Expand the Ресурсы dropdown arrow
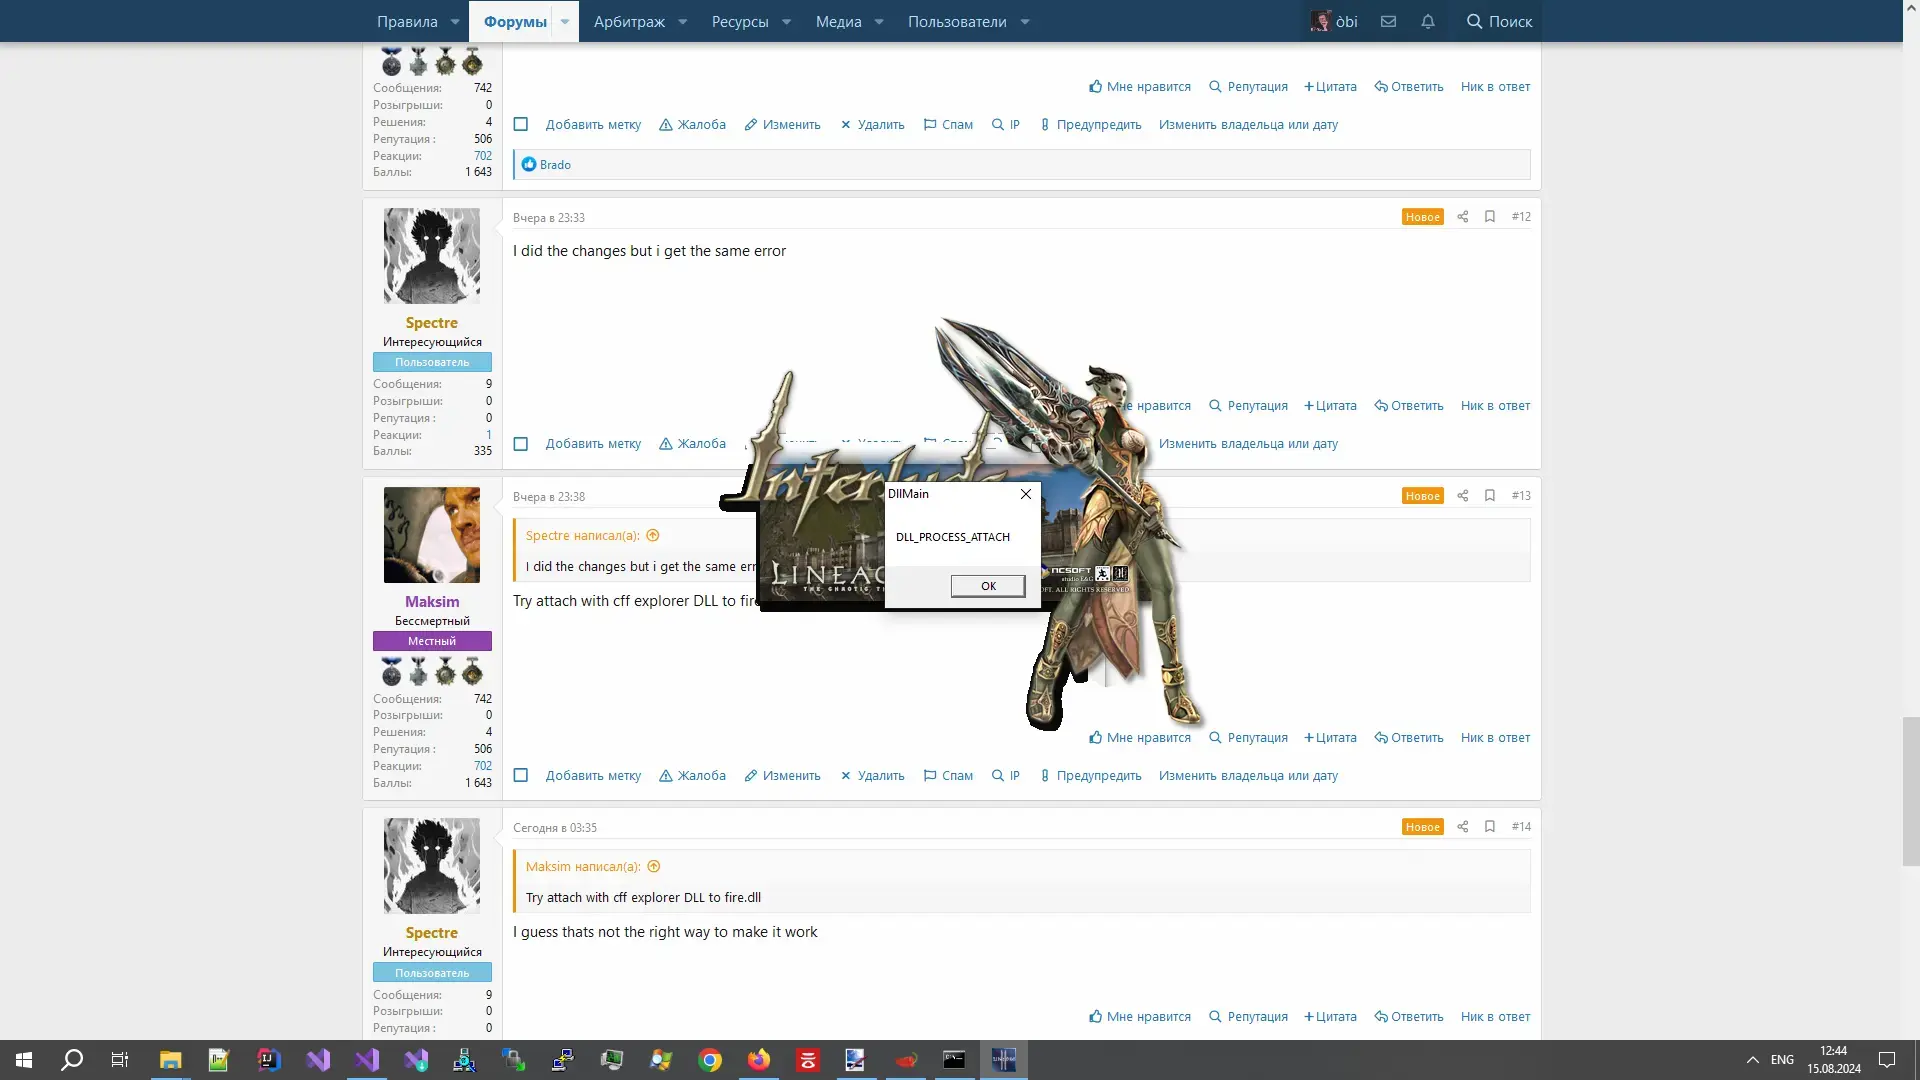Screen dimensions: 1920x1080 pyautogui.click(x=787, y=22)
